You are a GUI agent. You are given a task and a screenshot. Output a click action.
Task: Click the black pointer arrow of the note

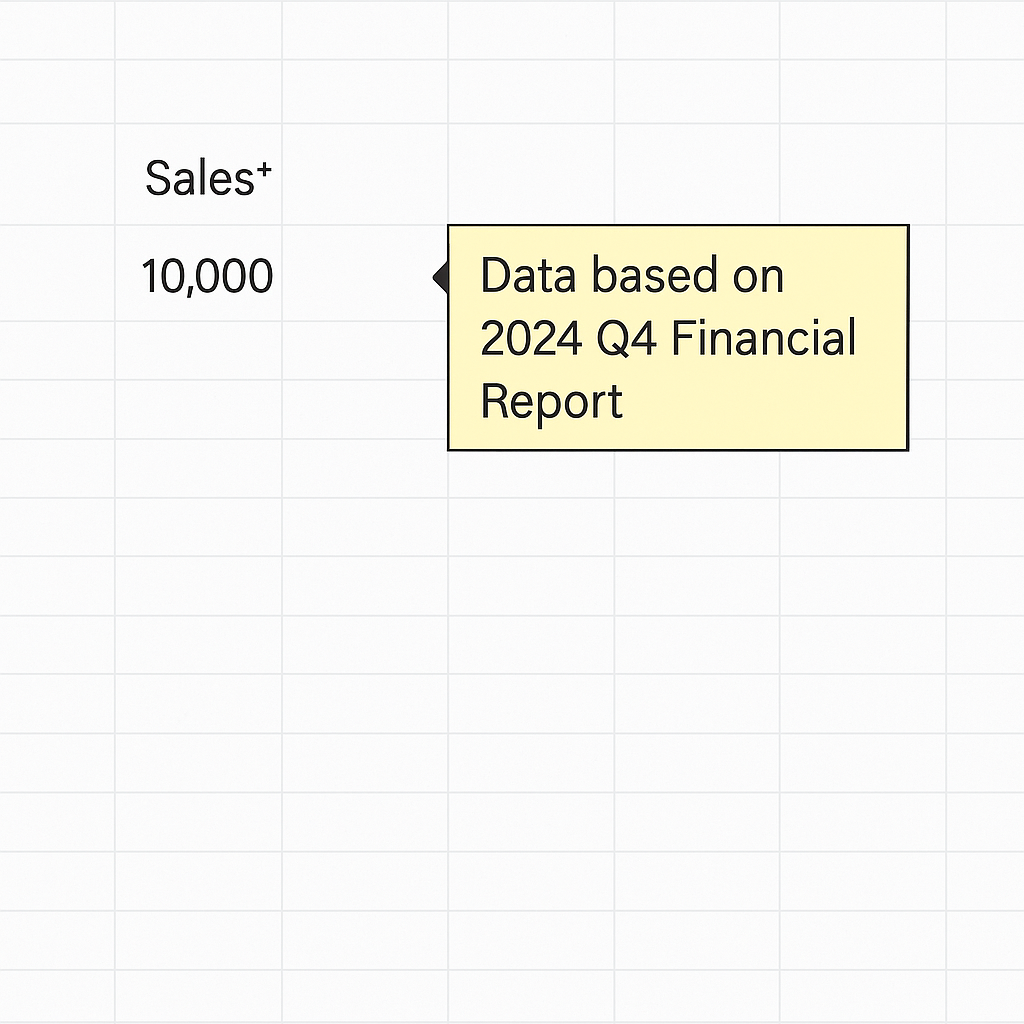[x=440, y=276]
